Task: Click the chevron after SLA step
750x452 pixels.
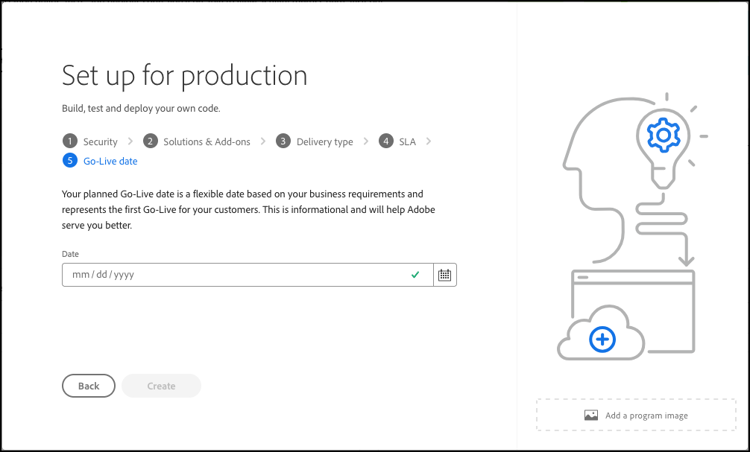Action: 428,141
